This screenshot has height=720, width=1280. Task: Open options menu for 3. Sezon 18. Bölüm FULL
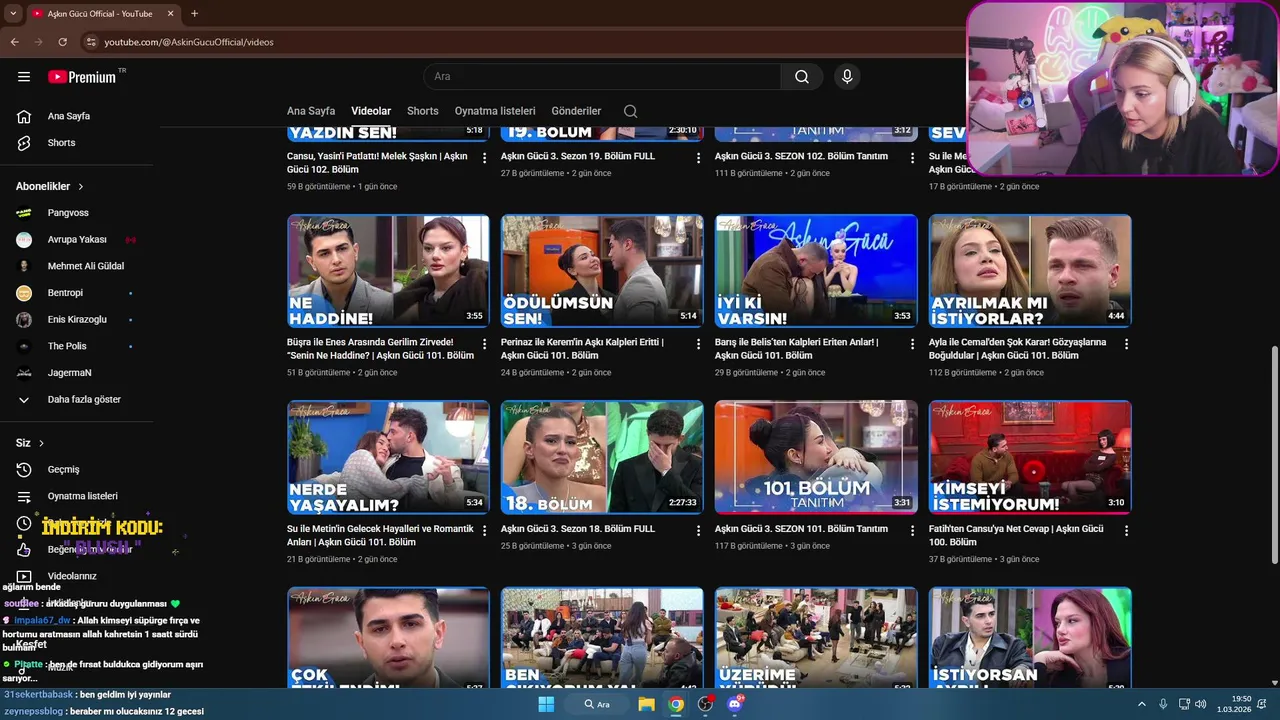699,530
